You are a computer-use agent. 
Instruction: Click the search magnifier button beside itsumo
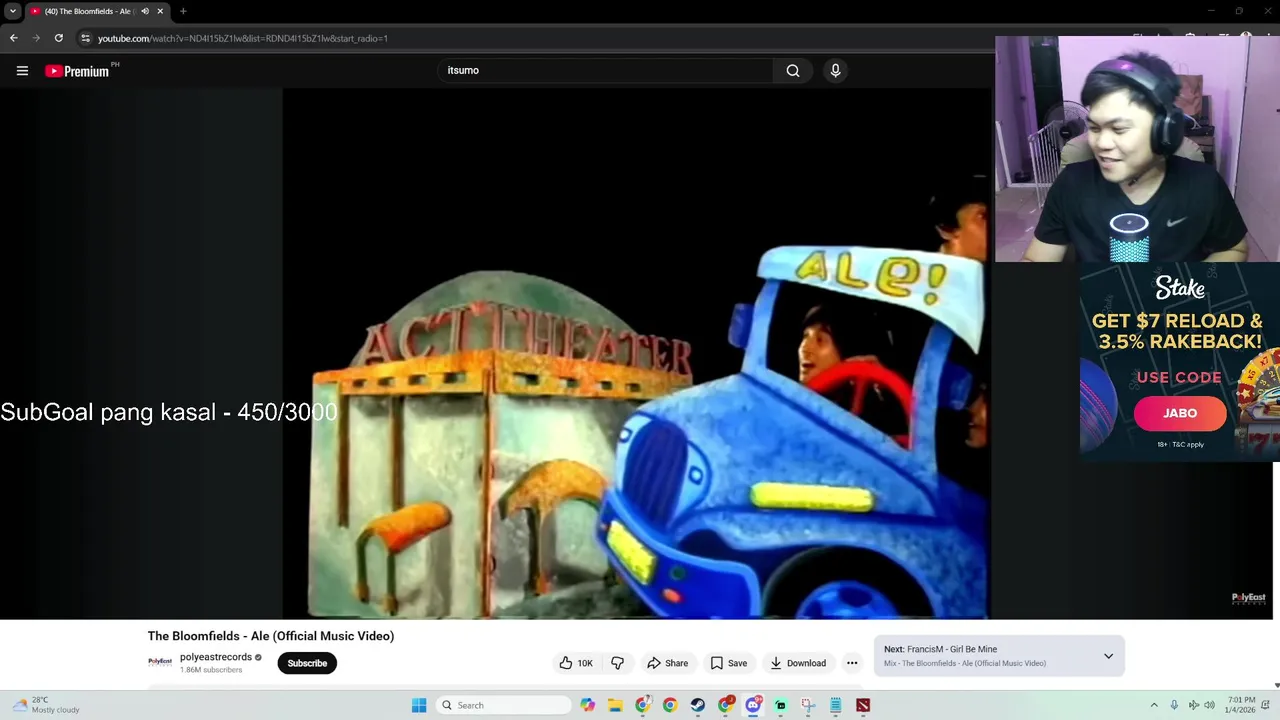coord(793,71)
